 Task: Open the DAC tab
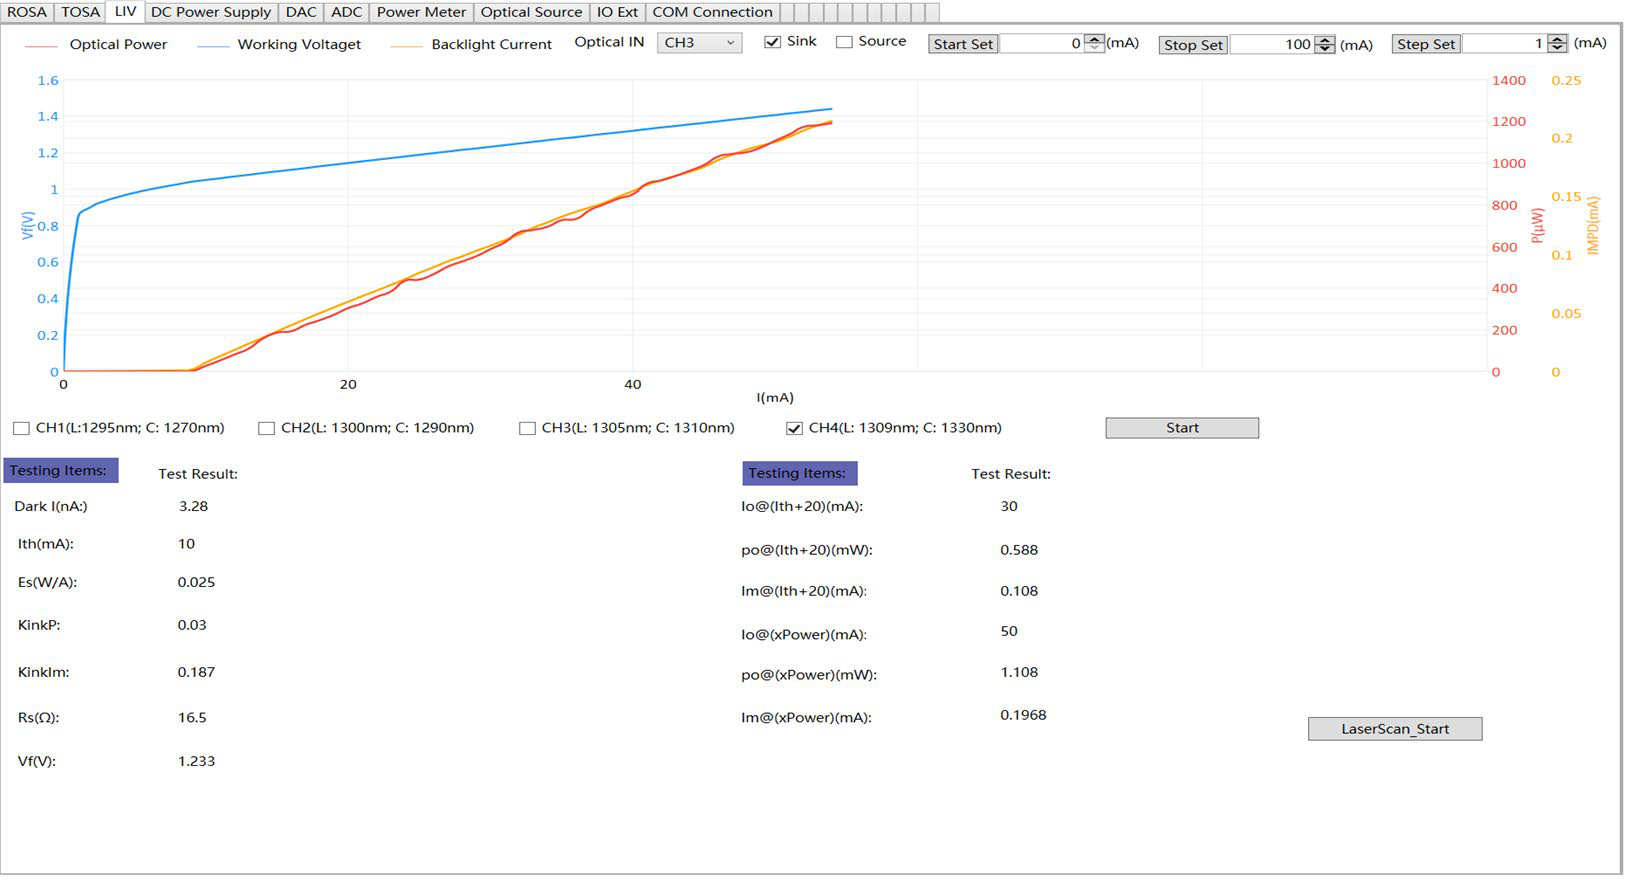[301, 12]
